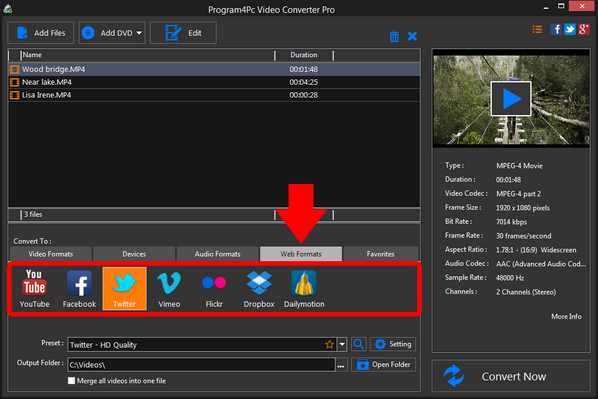Viewport: 598px width, 399px height.
Task: Switch to the Audio Formats tab
Action: (x=217, y=254)
